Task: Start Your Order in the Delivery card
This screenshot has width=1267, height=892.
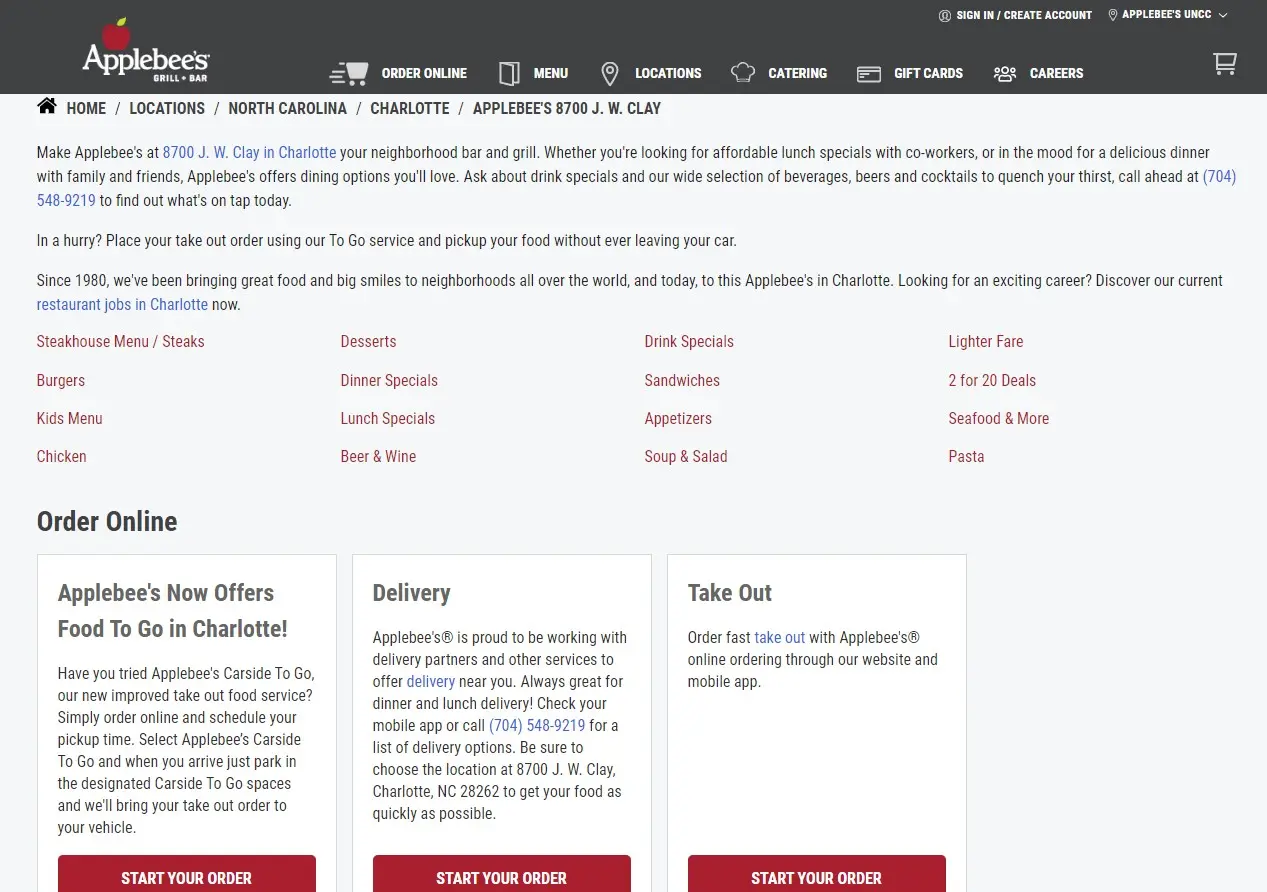Action: [x=502, y=875]
